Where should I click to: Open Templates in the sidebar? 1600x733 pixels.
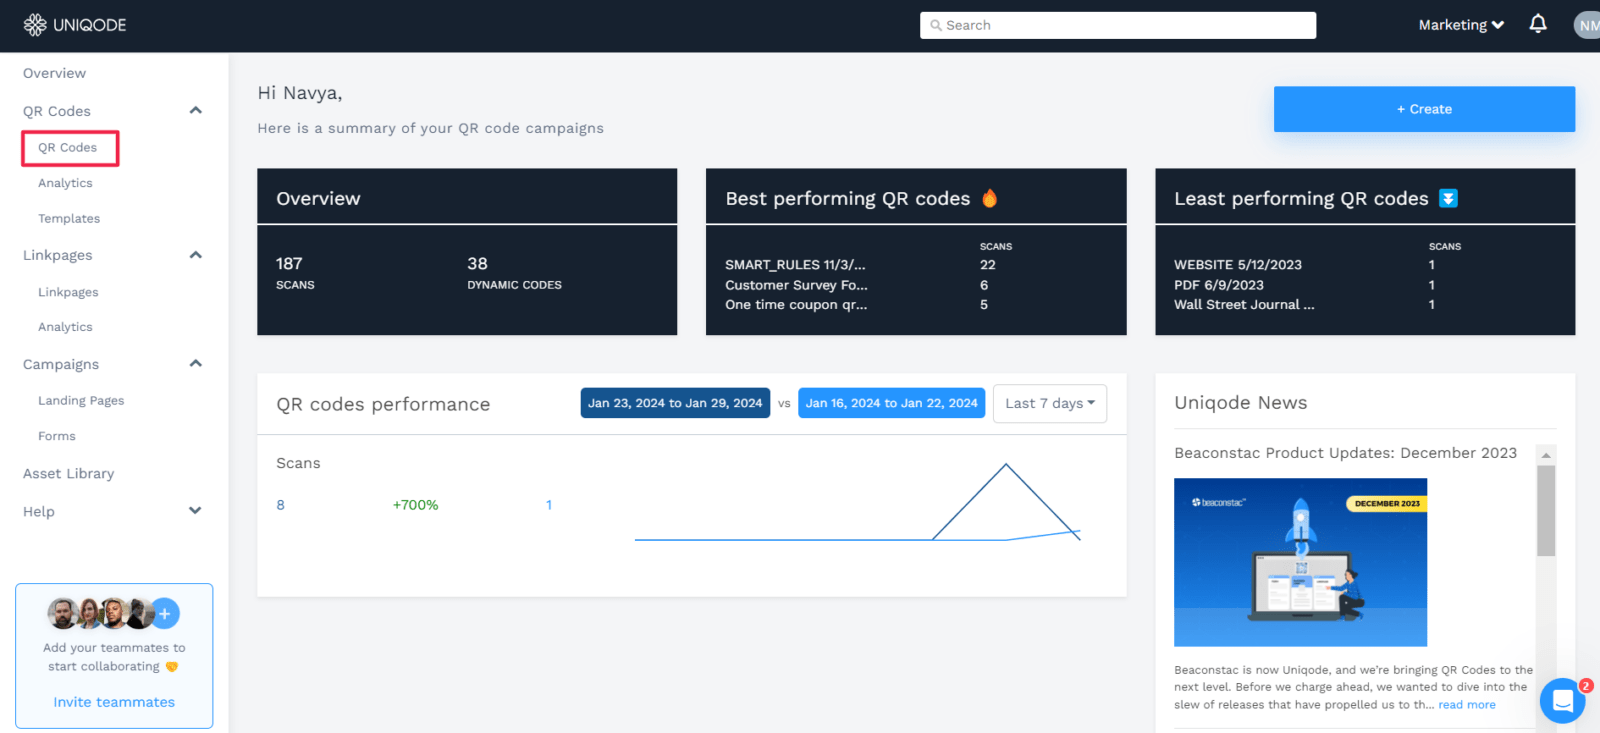click(x=69, y=219)
